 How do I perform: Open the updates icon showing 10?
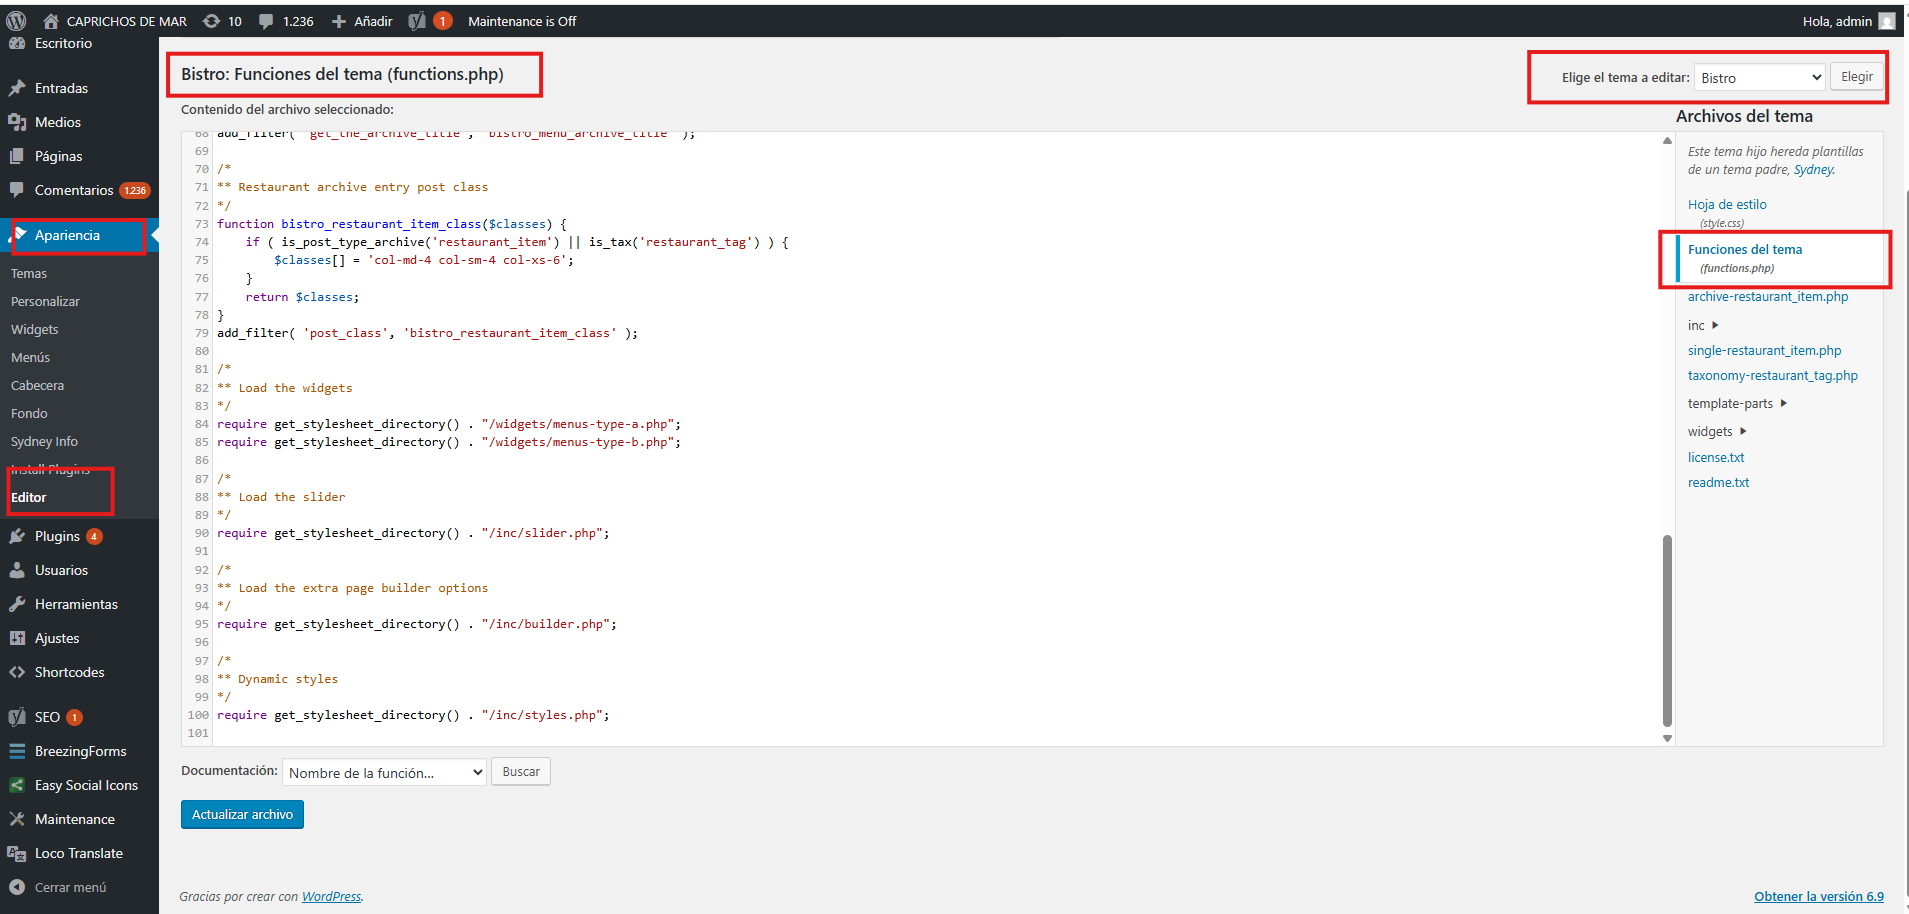coord(212,21)
